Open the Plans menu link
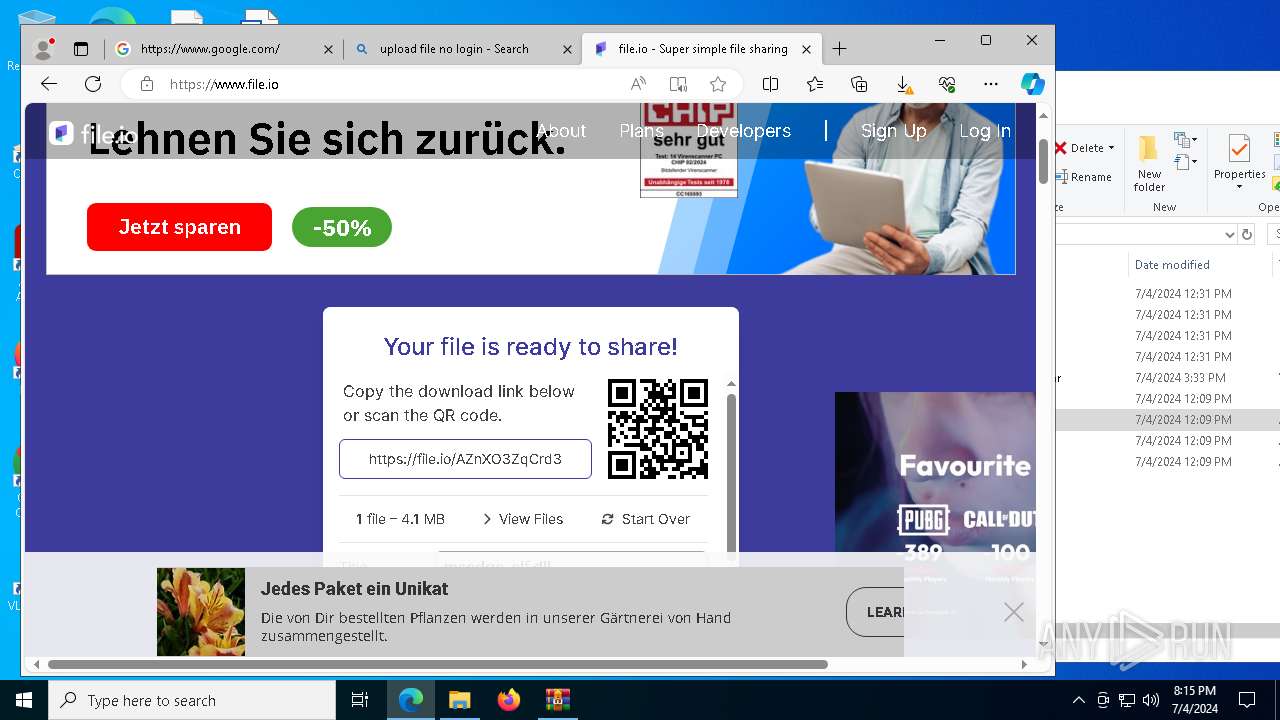The height and width of the screenshot is (720, 1280). [x=641, y=131]
